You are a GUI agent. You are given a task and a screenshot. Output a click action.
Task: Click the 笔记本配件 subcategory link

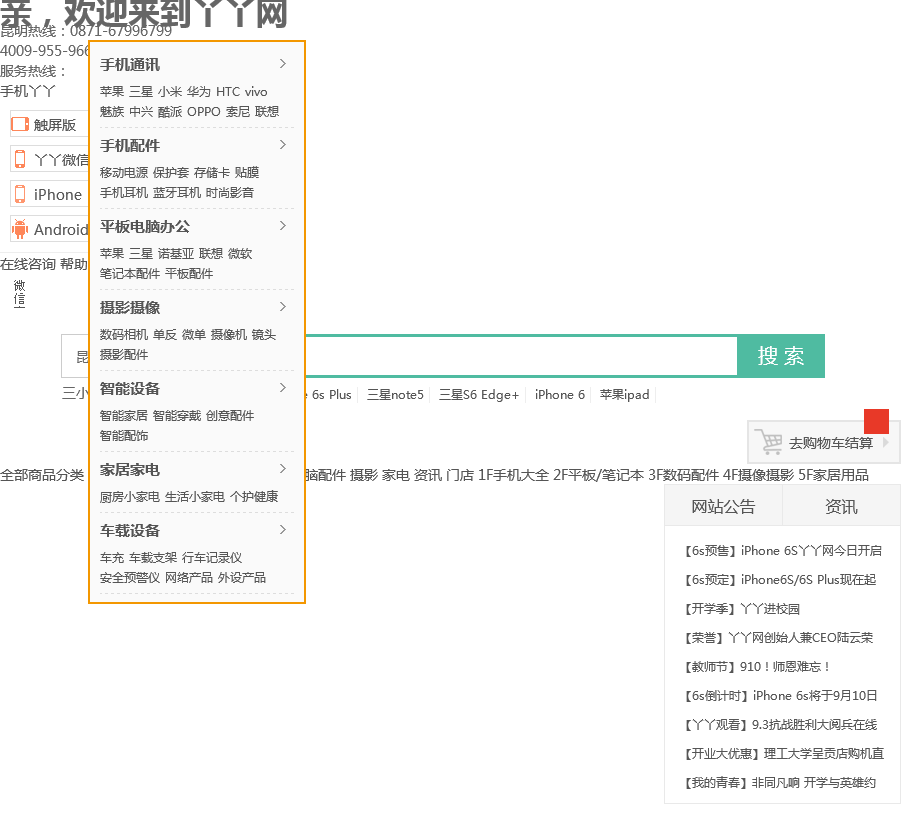(130, 274)
